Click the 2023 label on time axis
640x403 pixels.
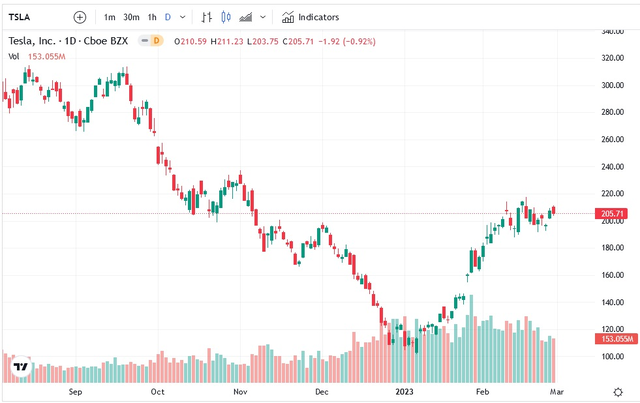[x=404, y=392]
